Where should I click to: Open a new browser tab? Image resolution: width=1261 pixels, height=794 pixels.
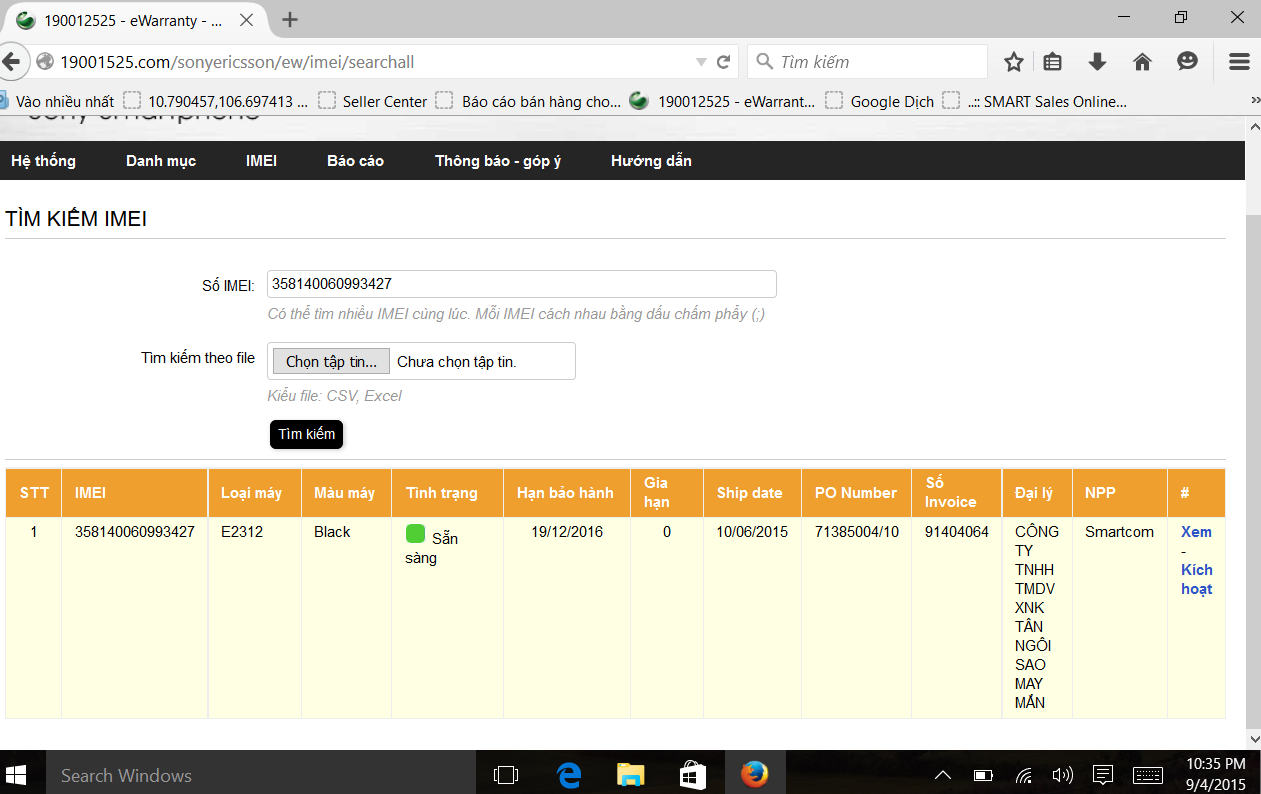coord(290,19)
